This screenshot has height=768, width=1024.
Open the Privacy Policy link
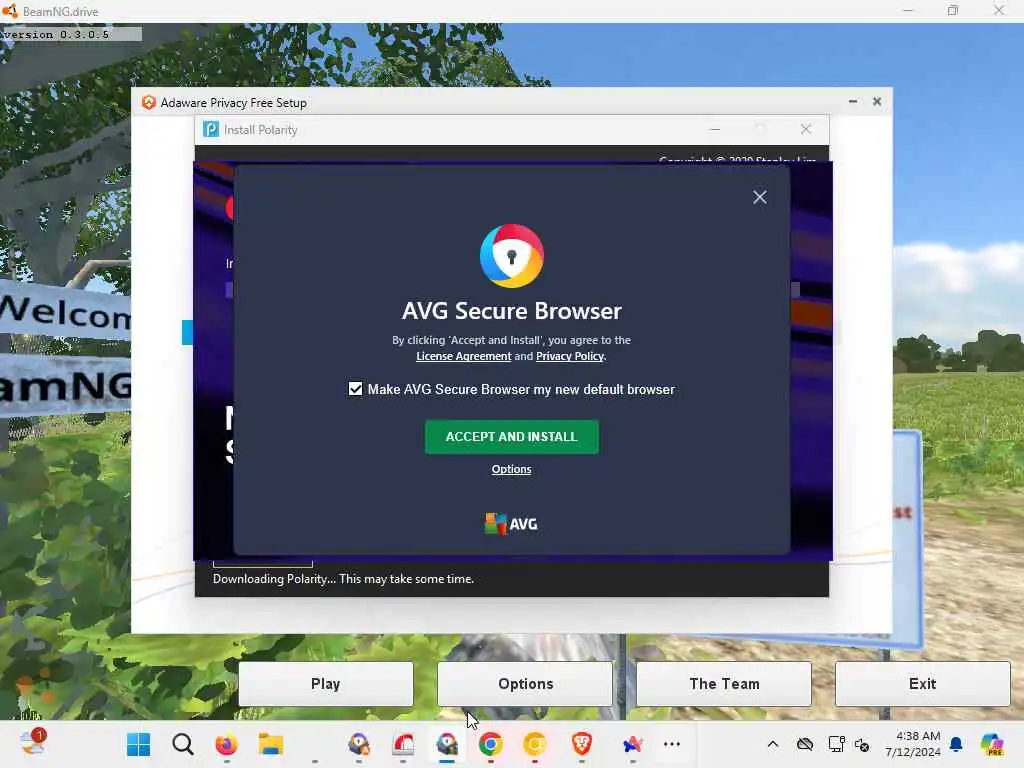[x=570, y=356]
